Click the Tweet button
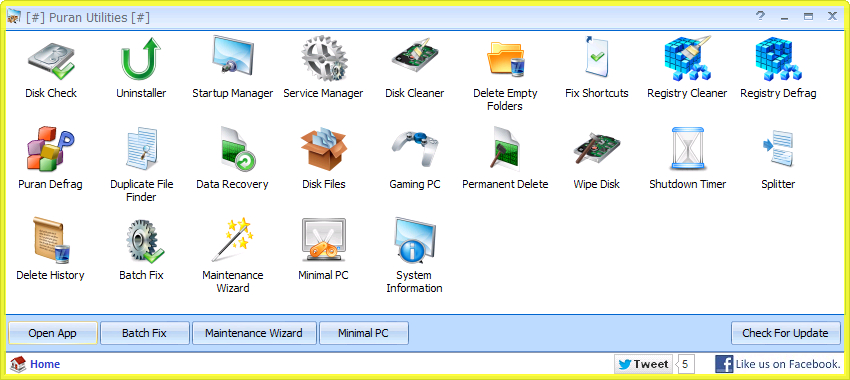The image size is (850, 380). (x=643, y=364)
